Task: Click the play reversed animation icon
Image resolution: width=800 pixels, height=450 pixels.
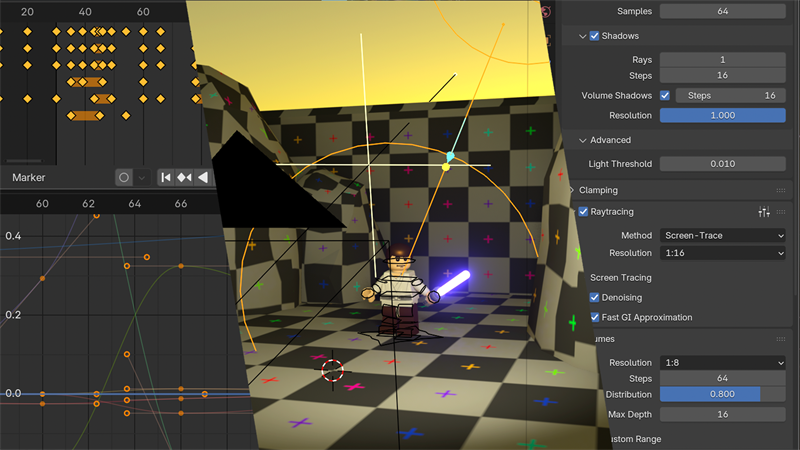Action: click(x=203, y=177)
